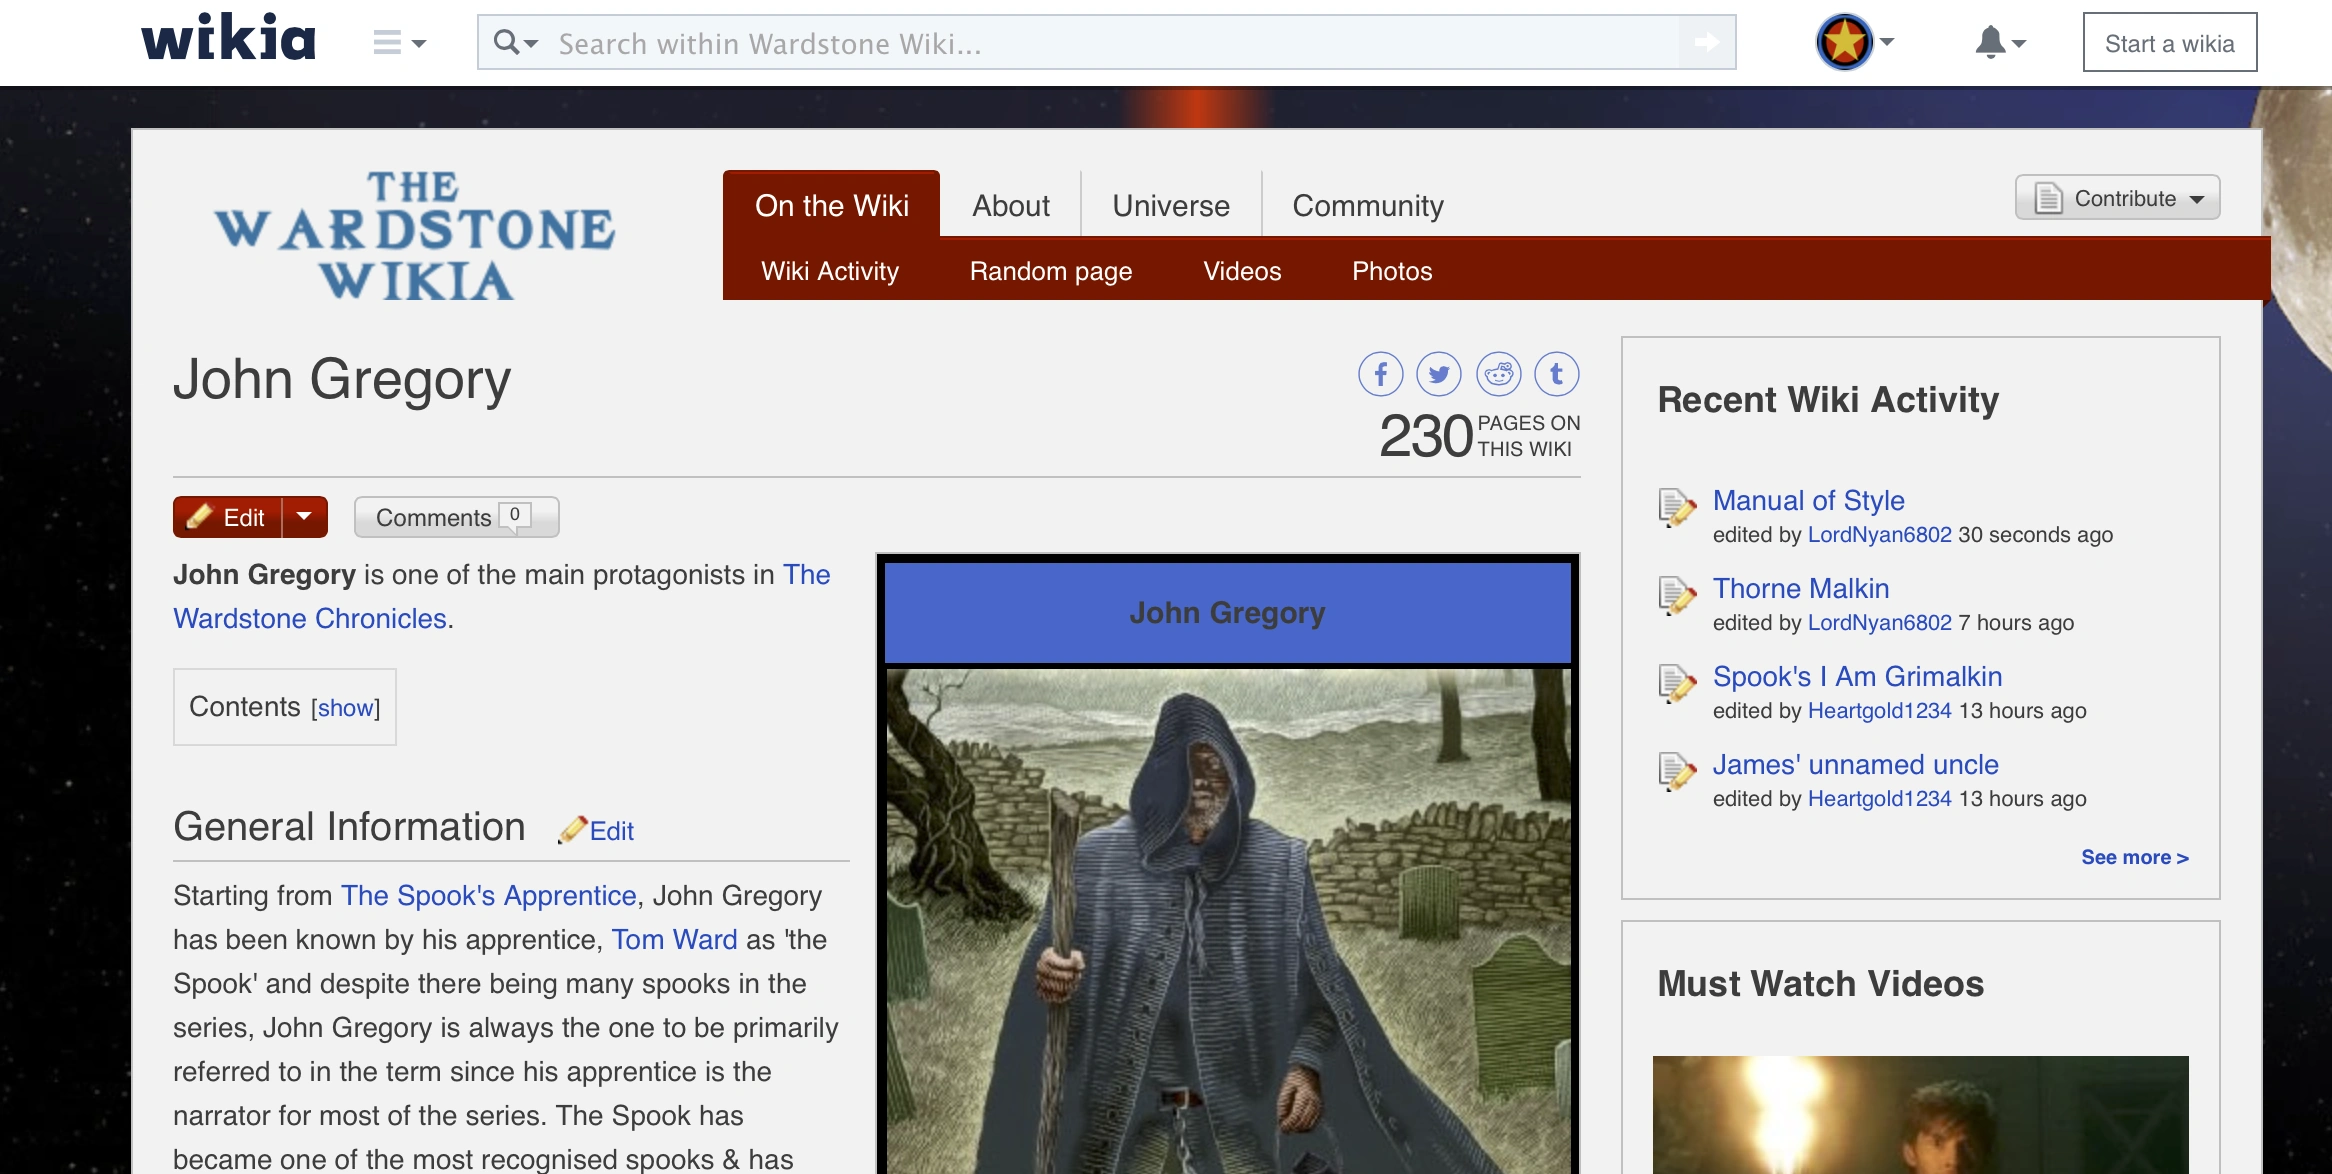Open Wiki Activity submenu item

coord(830,271)
